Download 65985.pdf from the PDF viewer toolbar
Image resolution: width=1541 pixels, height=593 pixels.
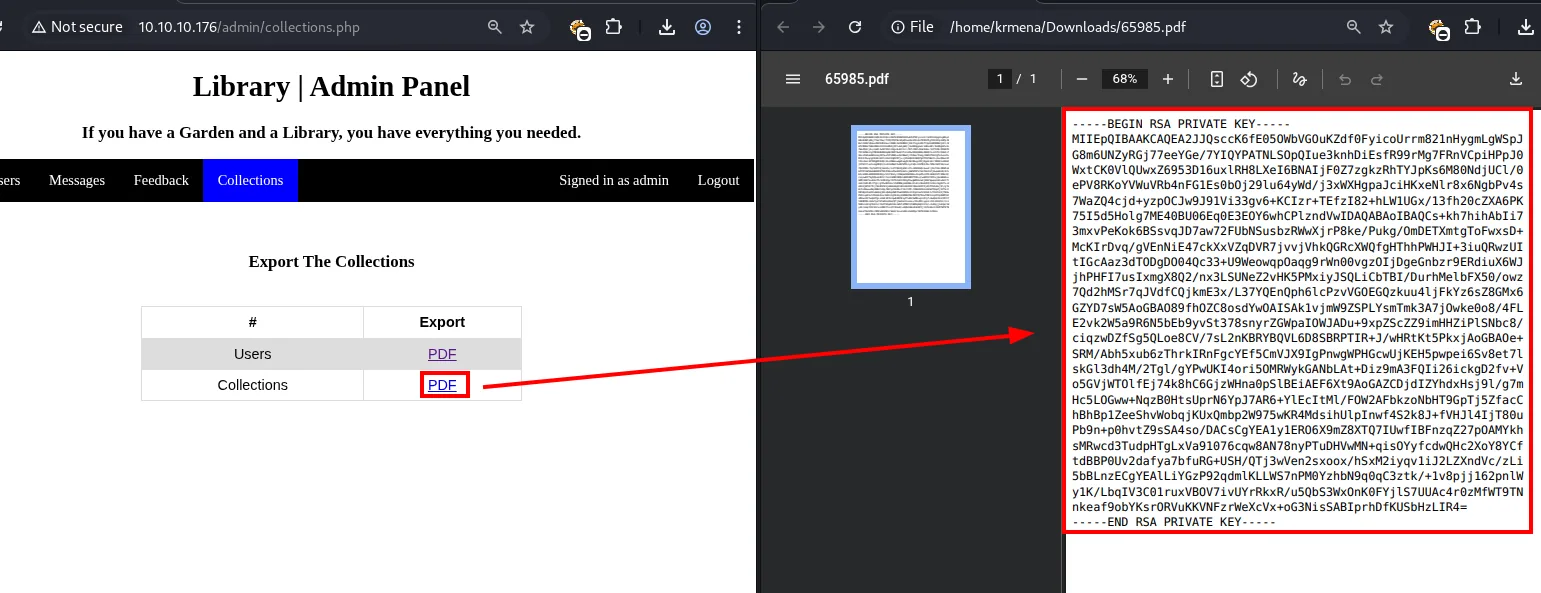point(1516,79)
